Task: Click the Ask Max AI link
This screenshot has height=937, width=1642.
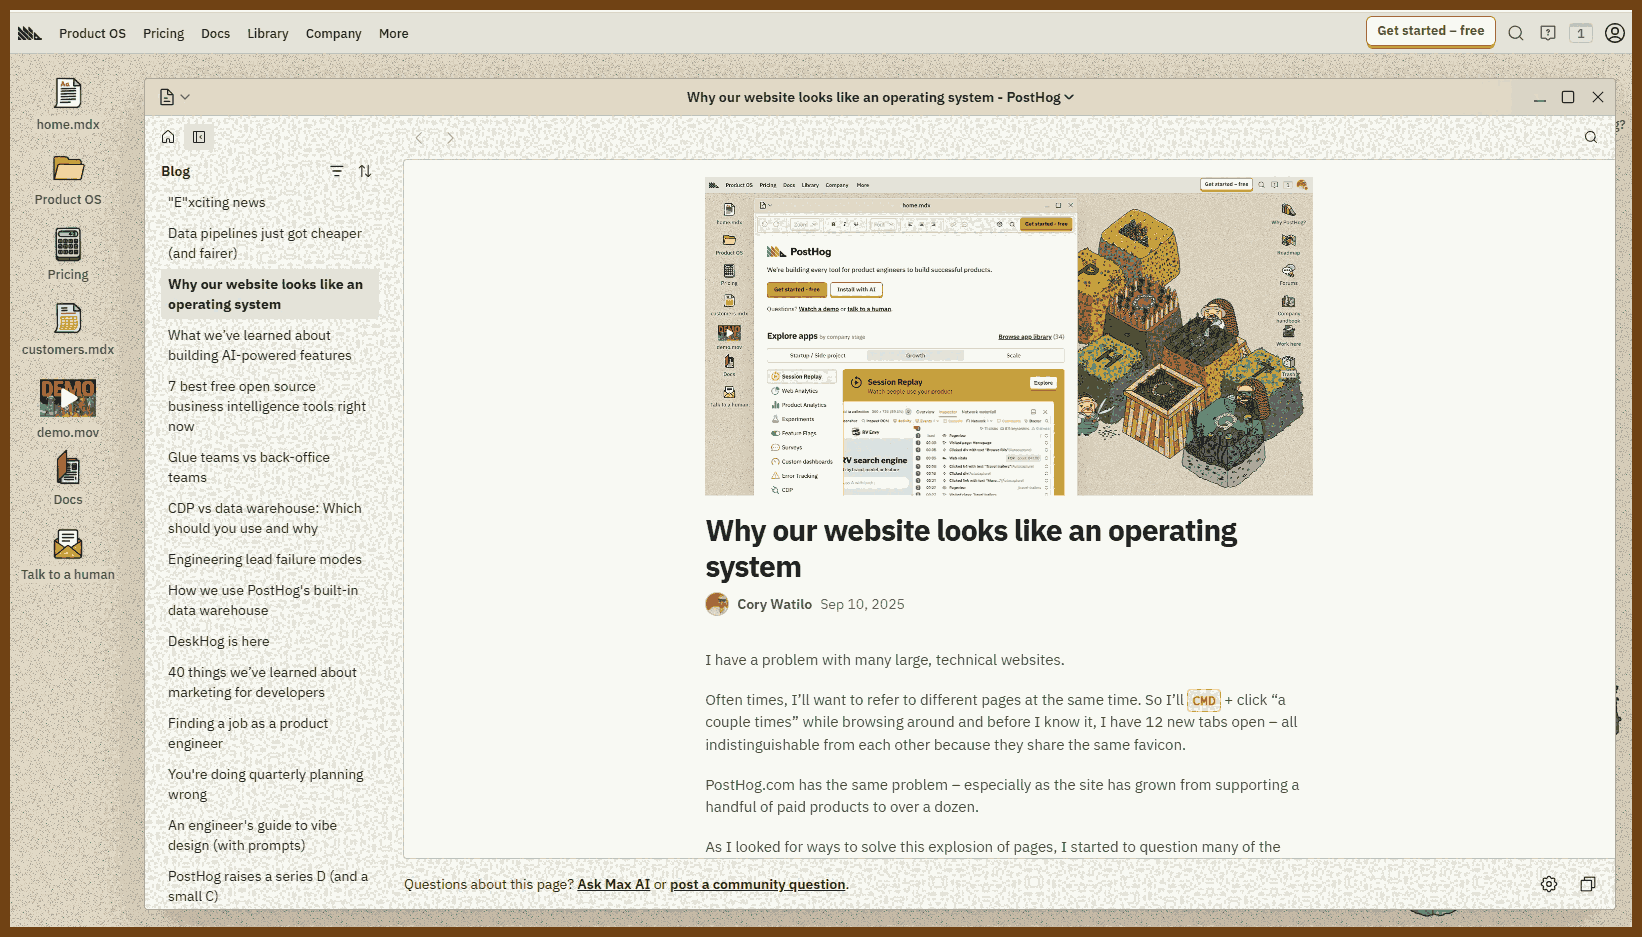Action: click(613, 884)
